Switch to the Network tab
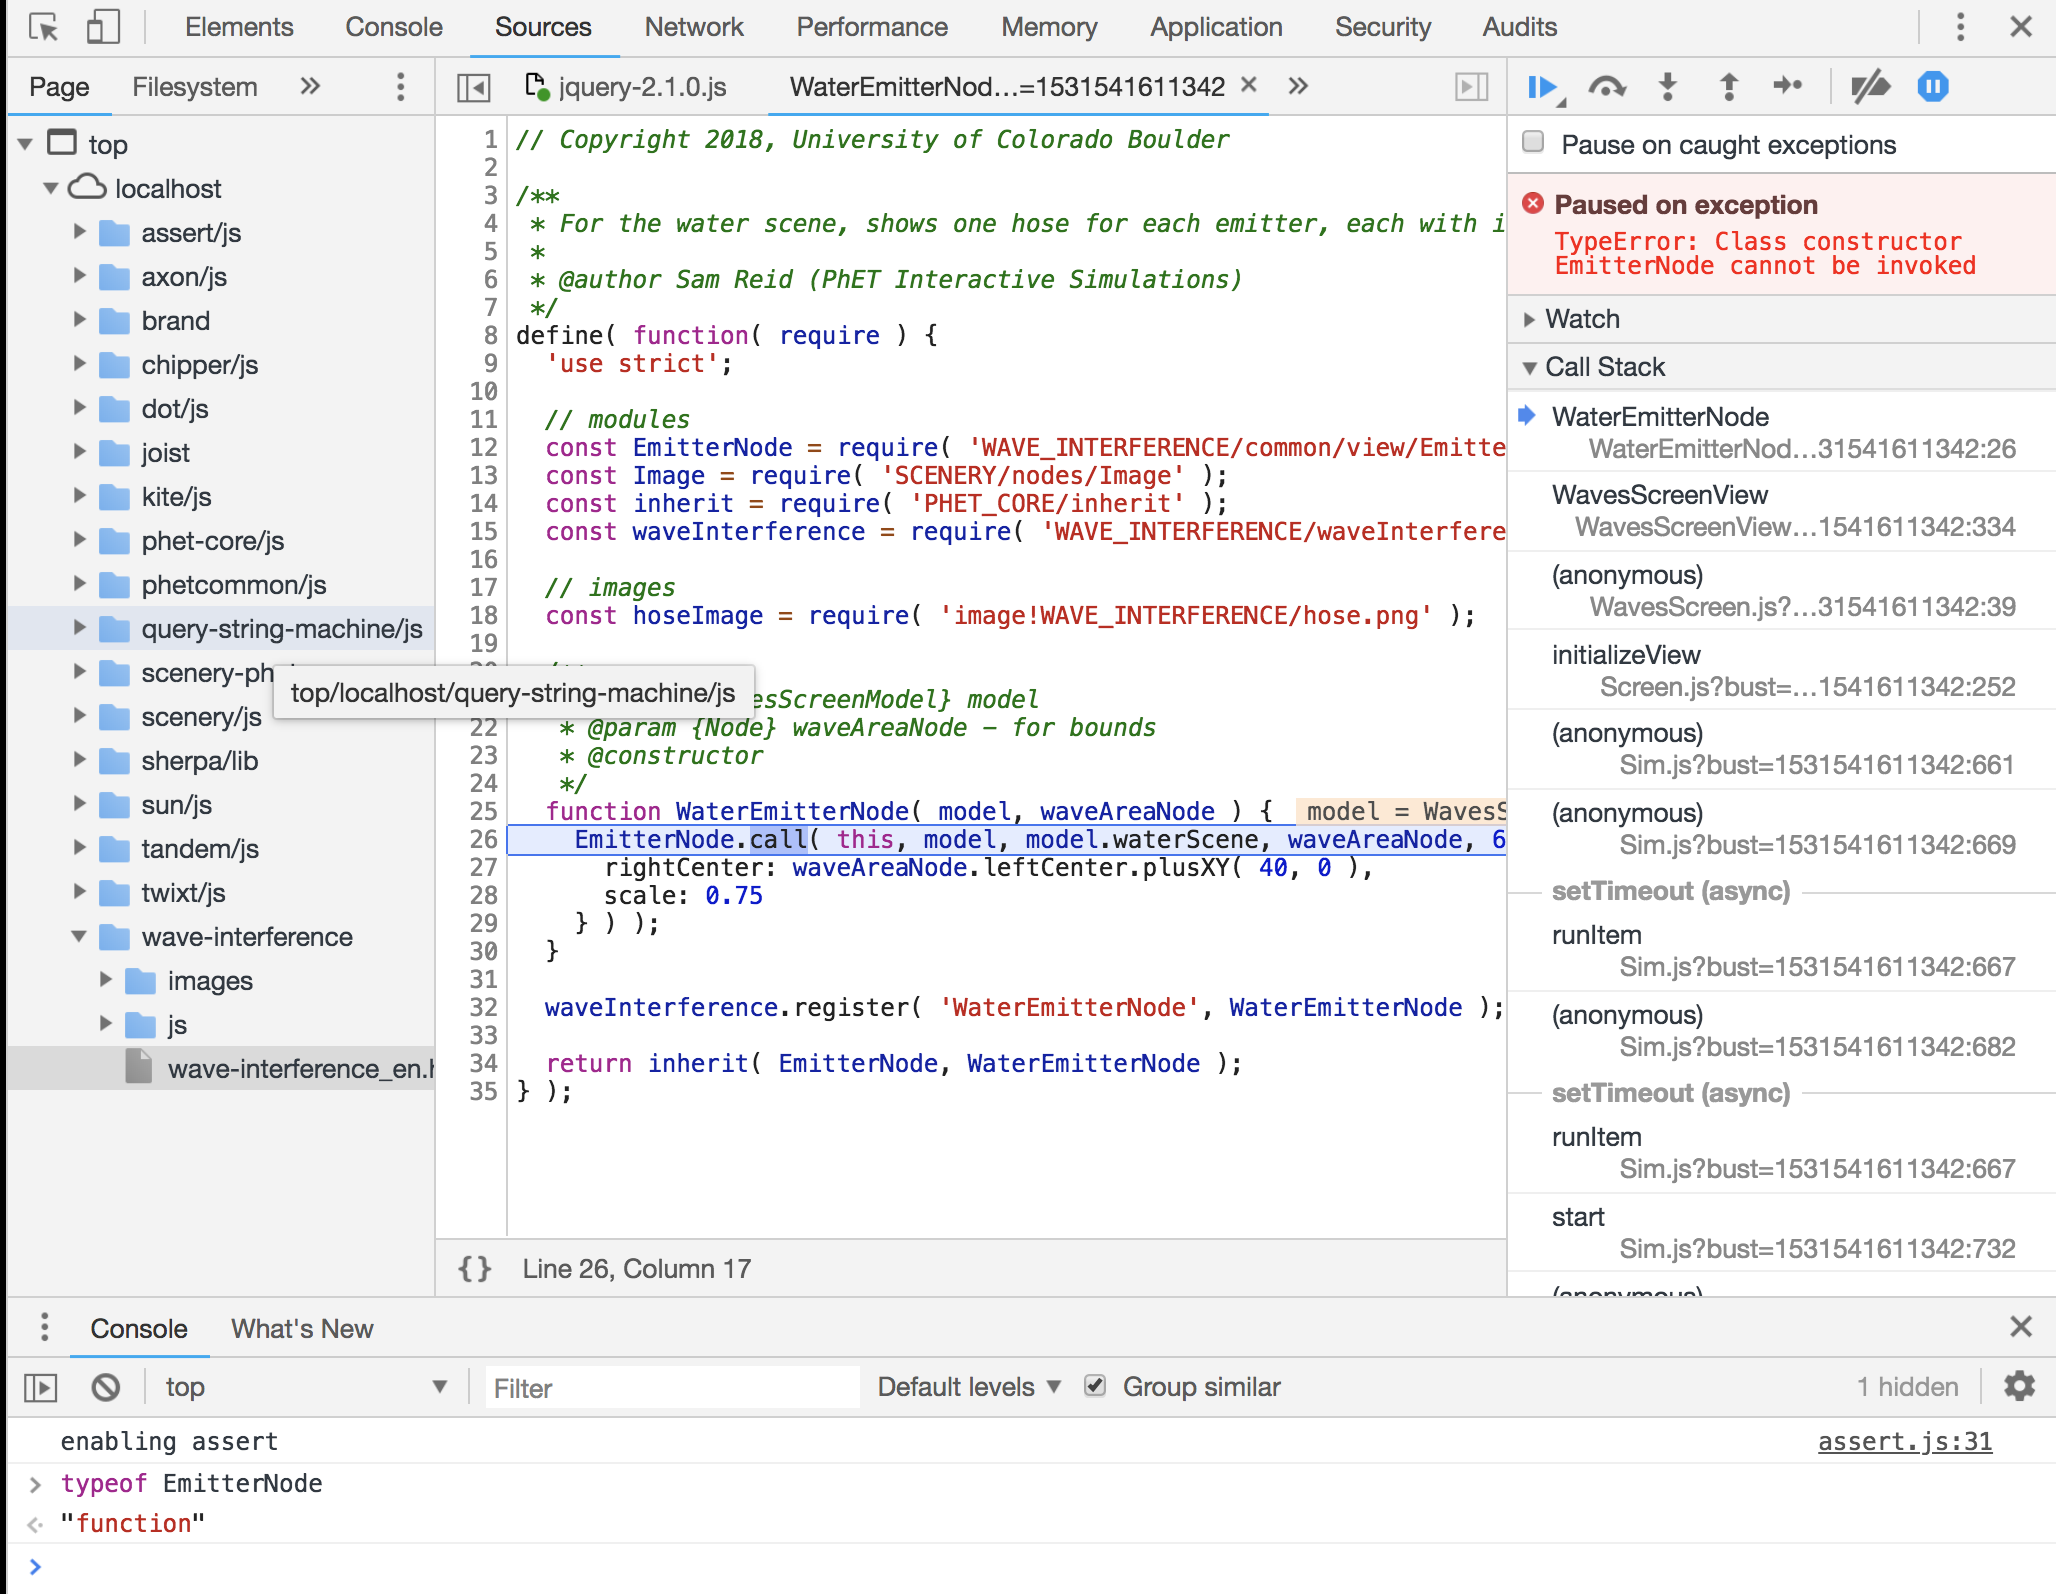Screen dimensions: 2056x1594 point(693,27)
